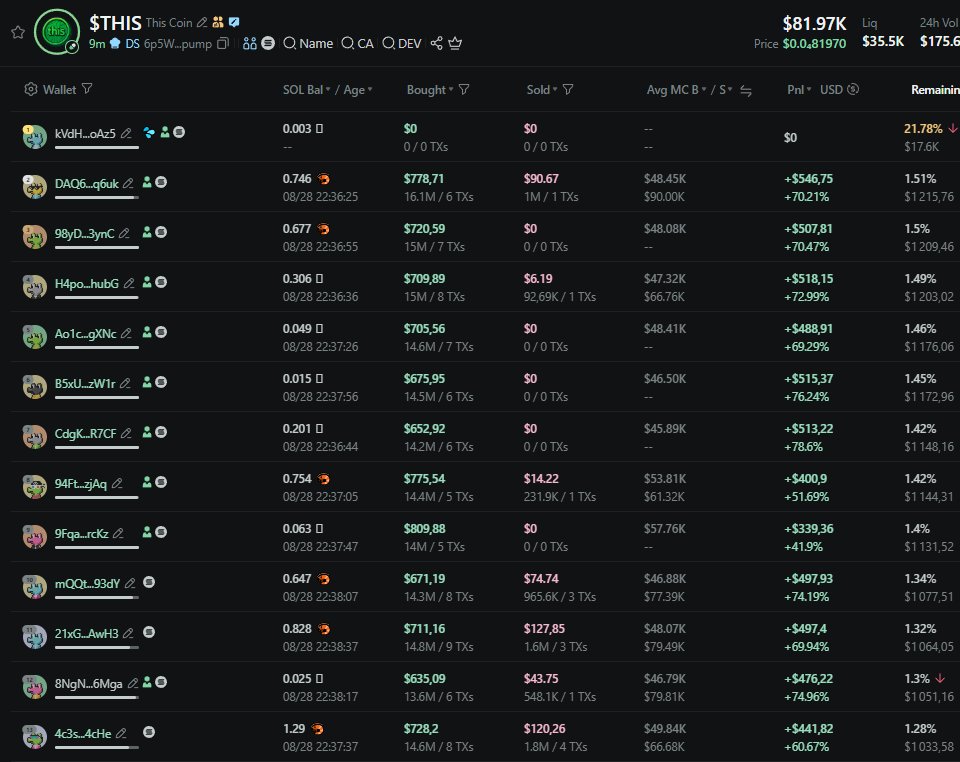960x762 pixels.
Task: Toggle the PnL USD currency switch
Action: [x=853, y=90]
